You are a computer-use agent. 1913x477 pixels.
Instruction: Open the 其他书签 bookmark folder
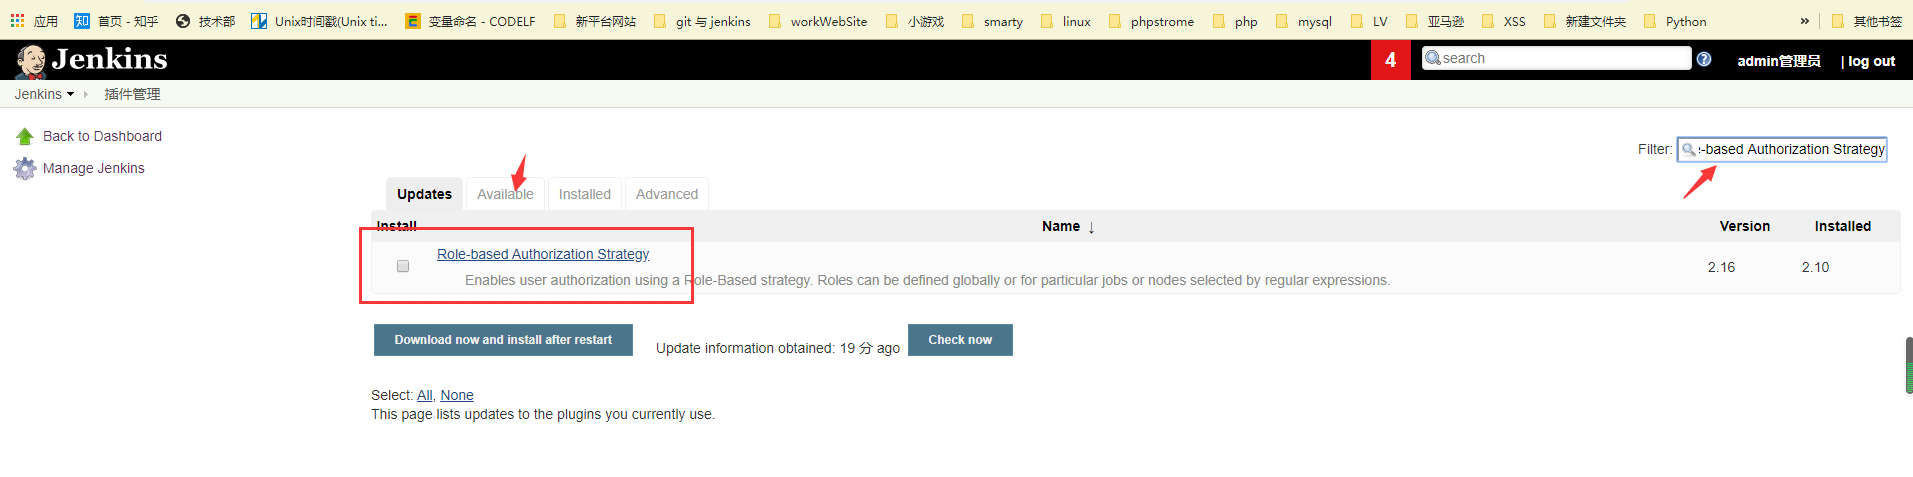point(1867,21)
